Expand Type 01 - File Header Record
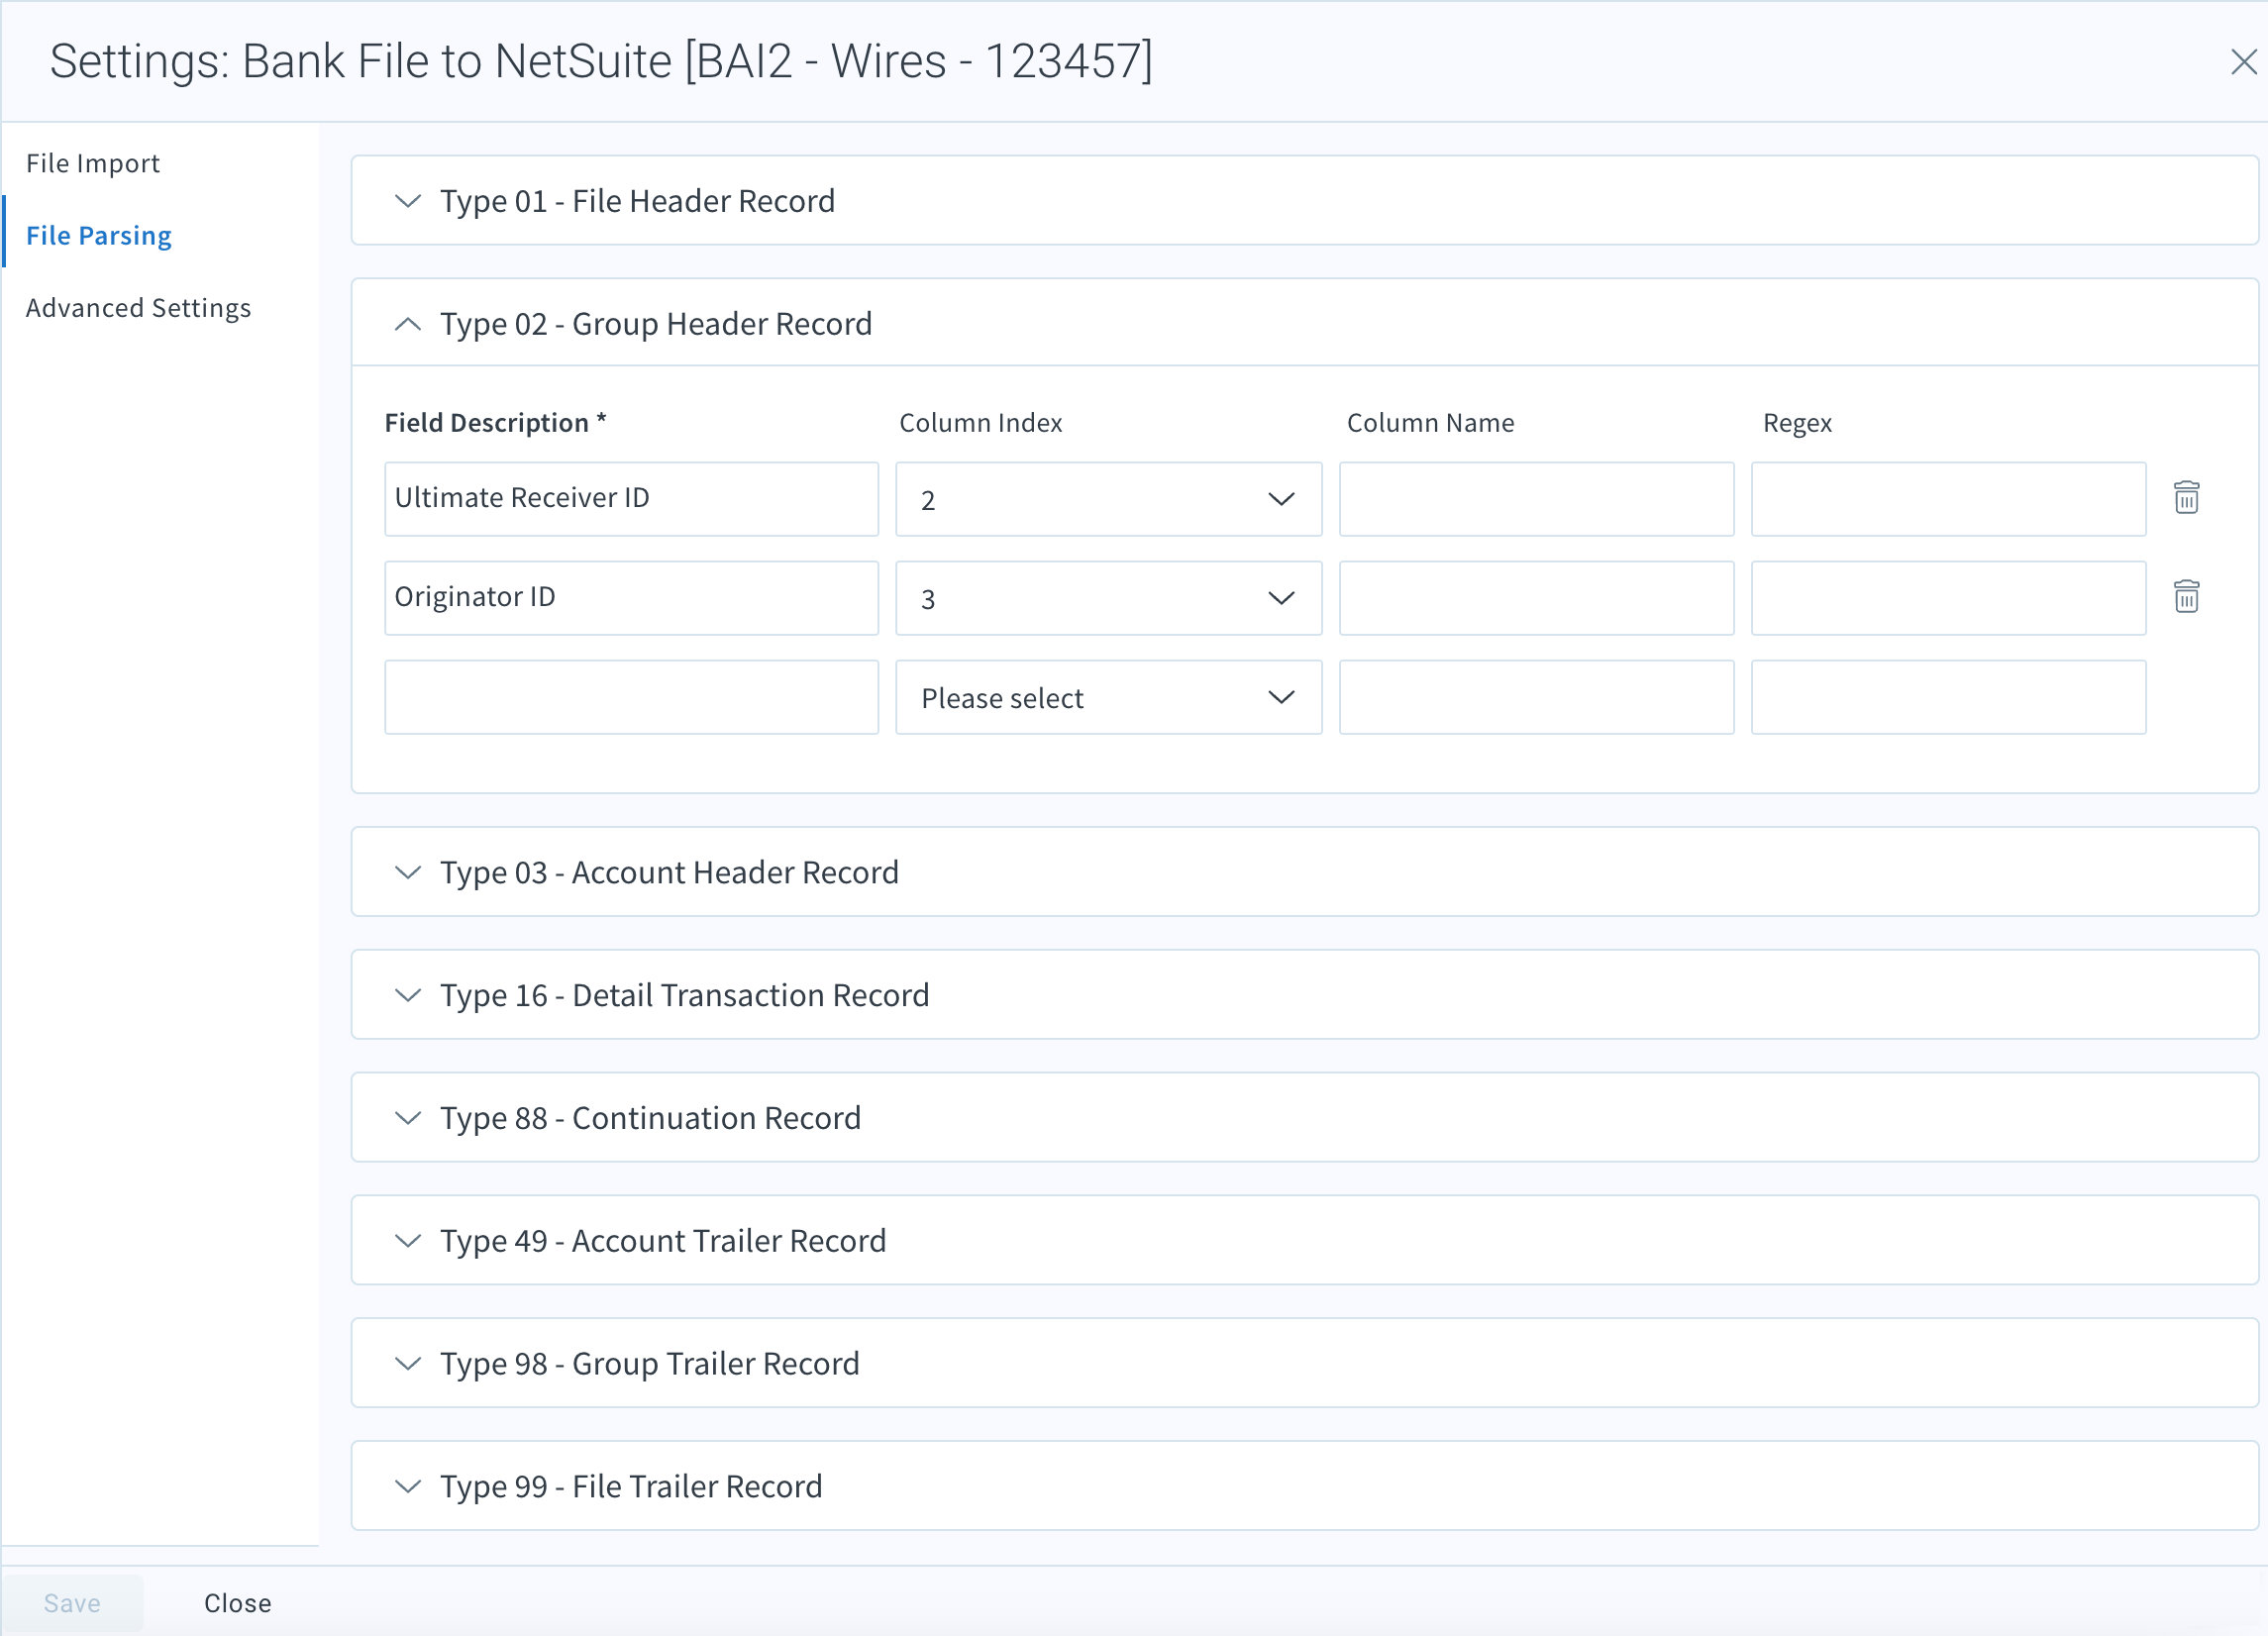This screenshot has height=1636, width=2268. pyautogui.click(x=407, y=201)
